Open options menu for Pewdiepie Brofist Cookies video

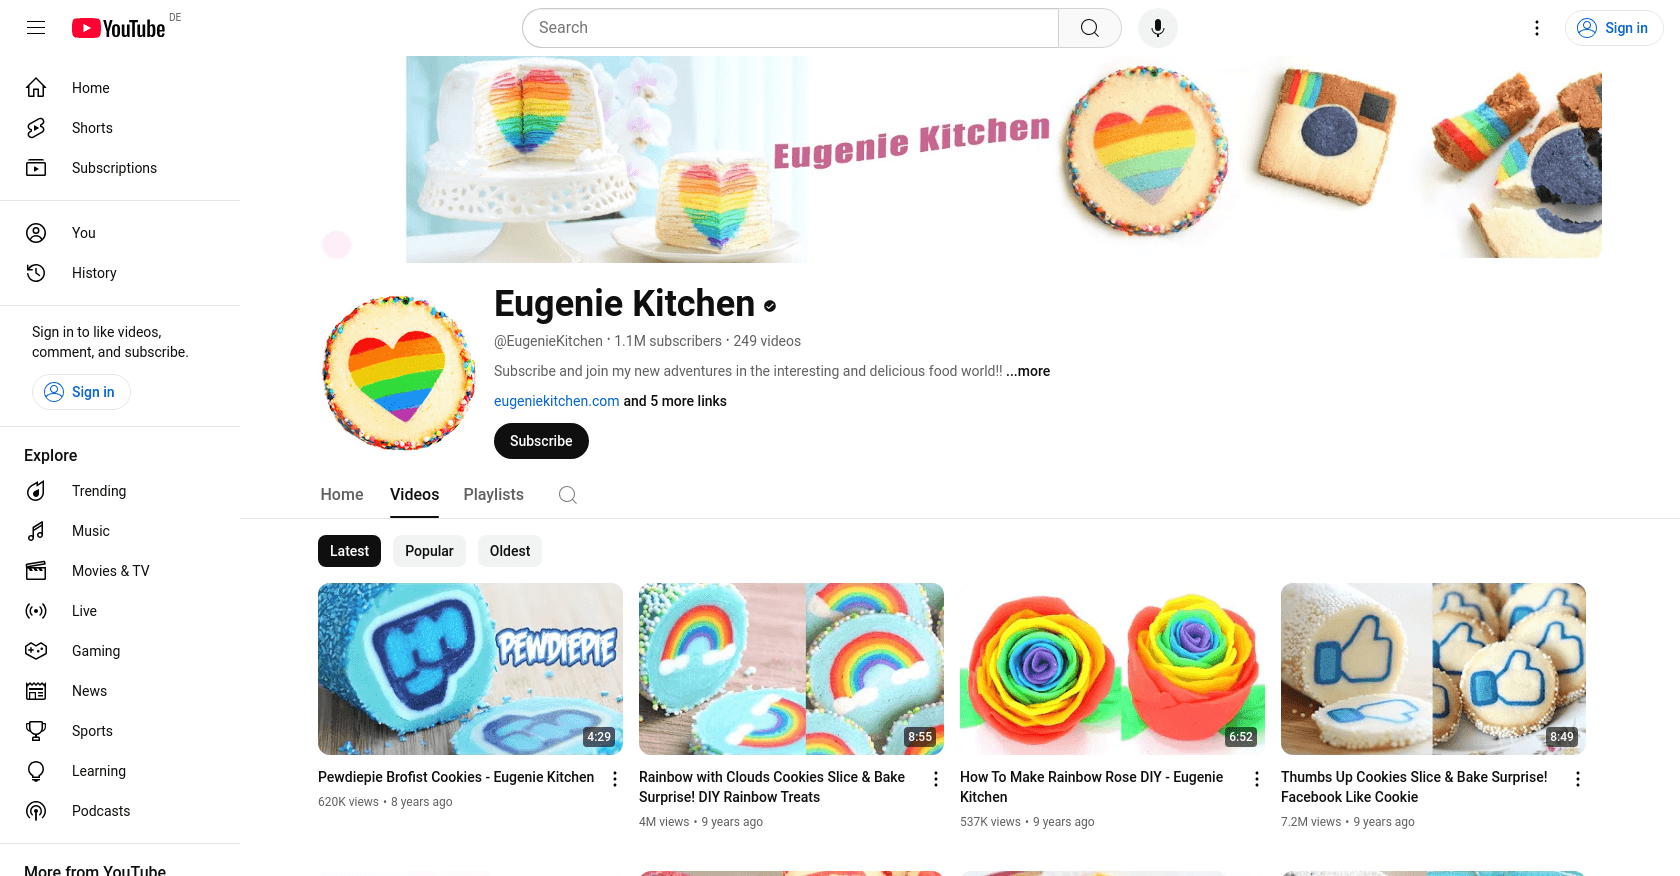coord(615,779)
